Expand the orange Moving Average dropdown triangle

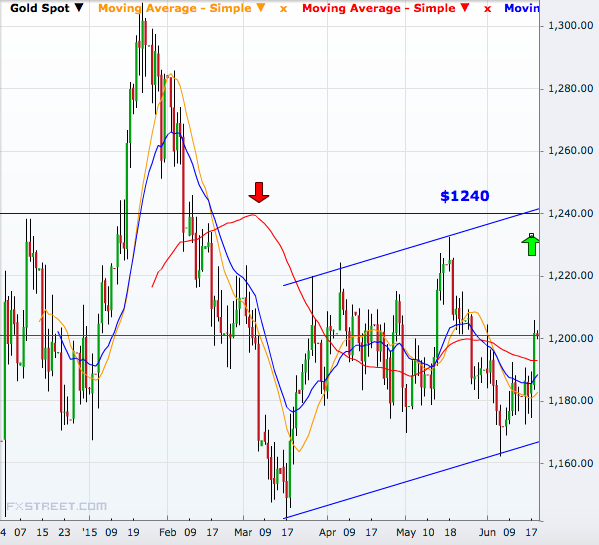(x=261, y=8)
